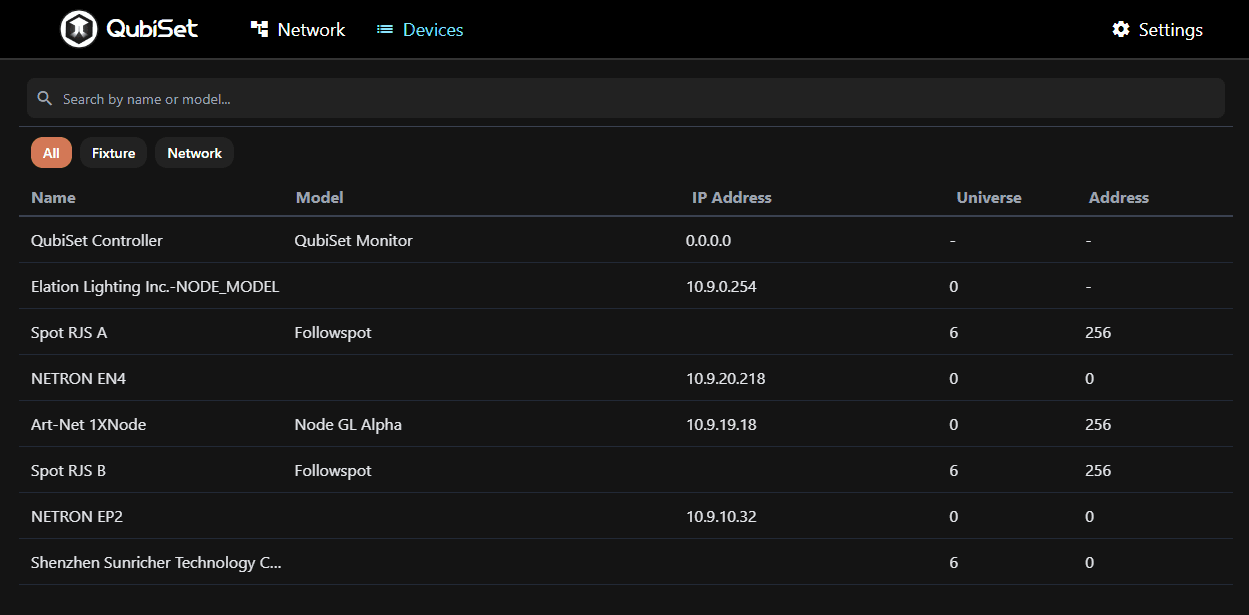
Task: Open the Network tab in navigation bar
Action: 311,30
